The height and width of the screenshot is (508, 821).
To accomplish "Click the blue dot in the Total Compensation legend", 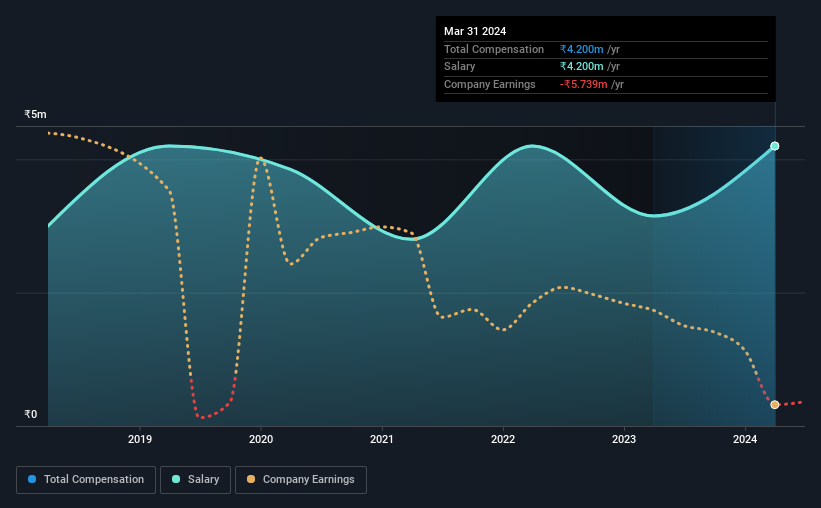I will tap(32, 479).
